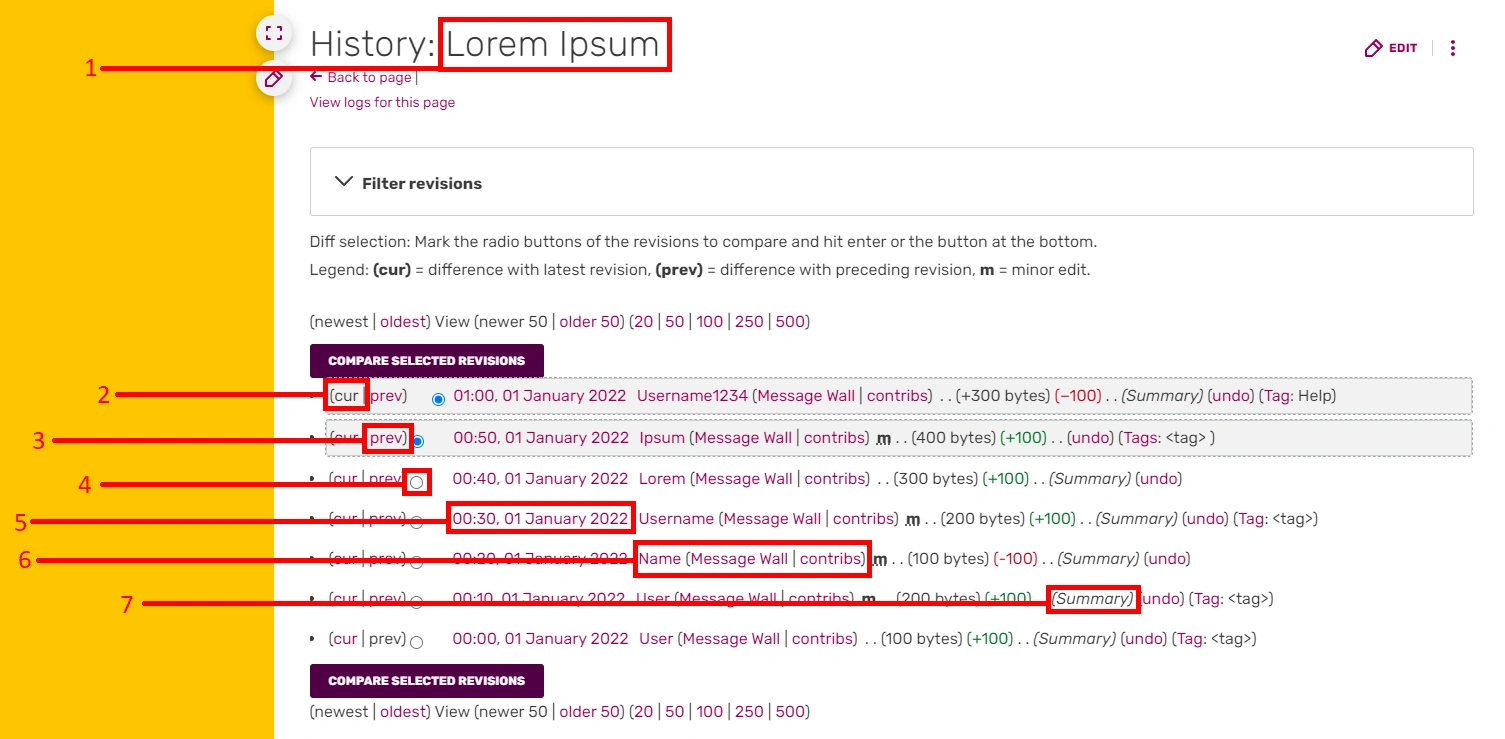
Task: Open Message Wall for user Name
Action: 739,559
